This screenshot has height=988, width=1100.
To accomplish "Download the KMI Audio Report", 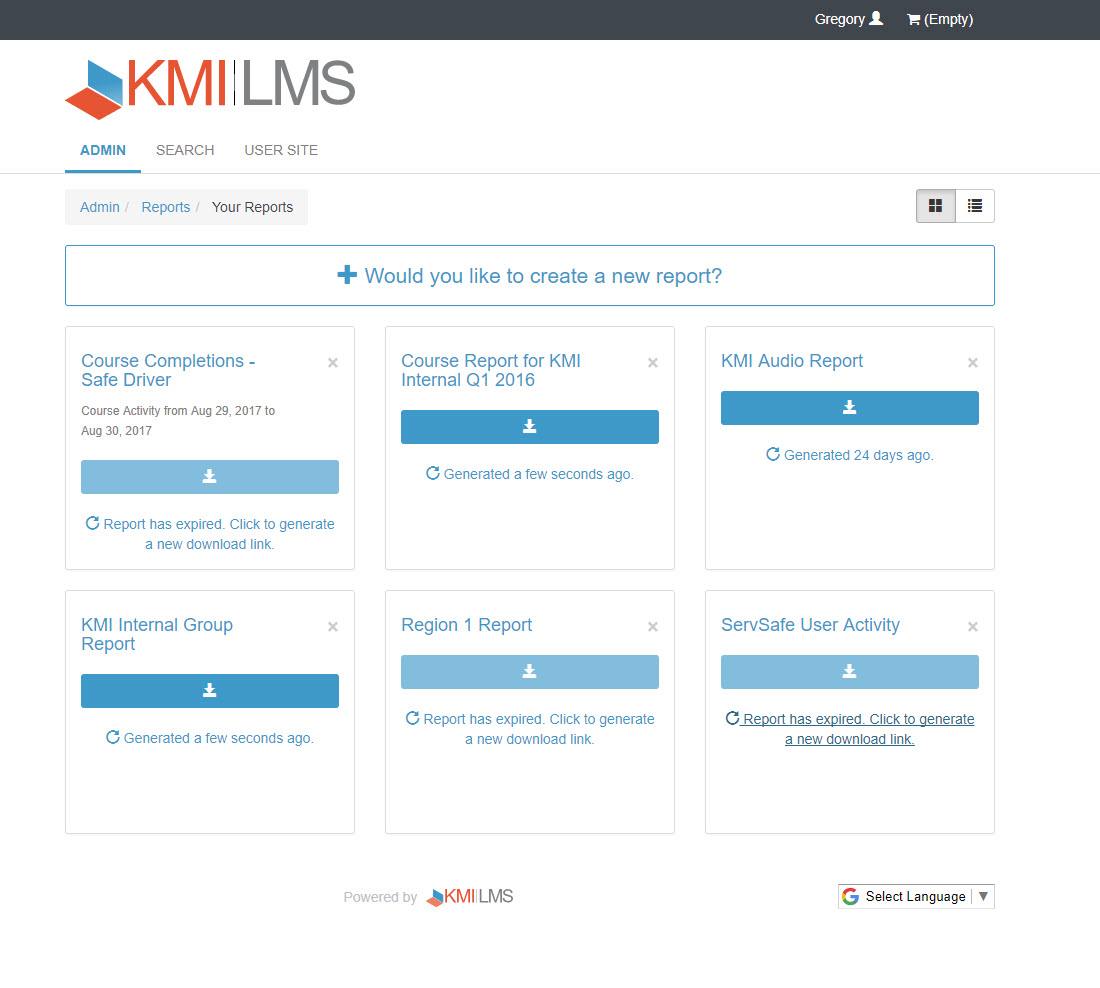I will pos(850,408).
